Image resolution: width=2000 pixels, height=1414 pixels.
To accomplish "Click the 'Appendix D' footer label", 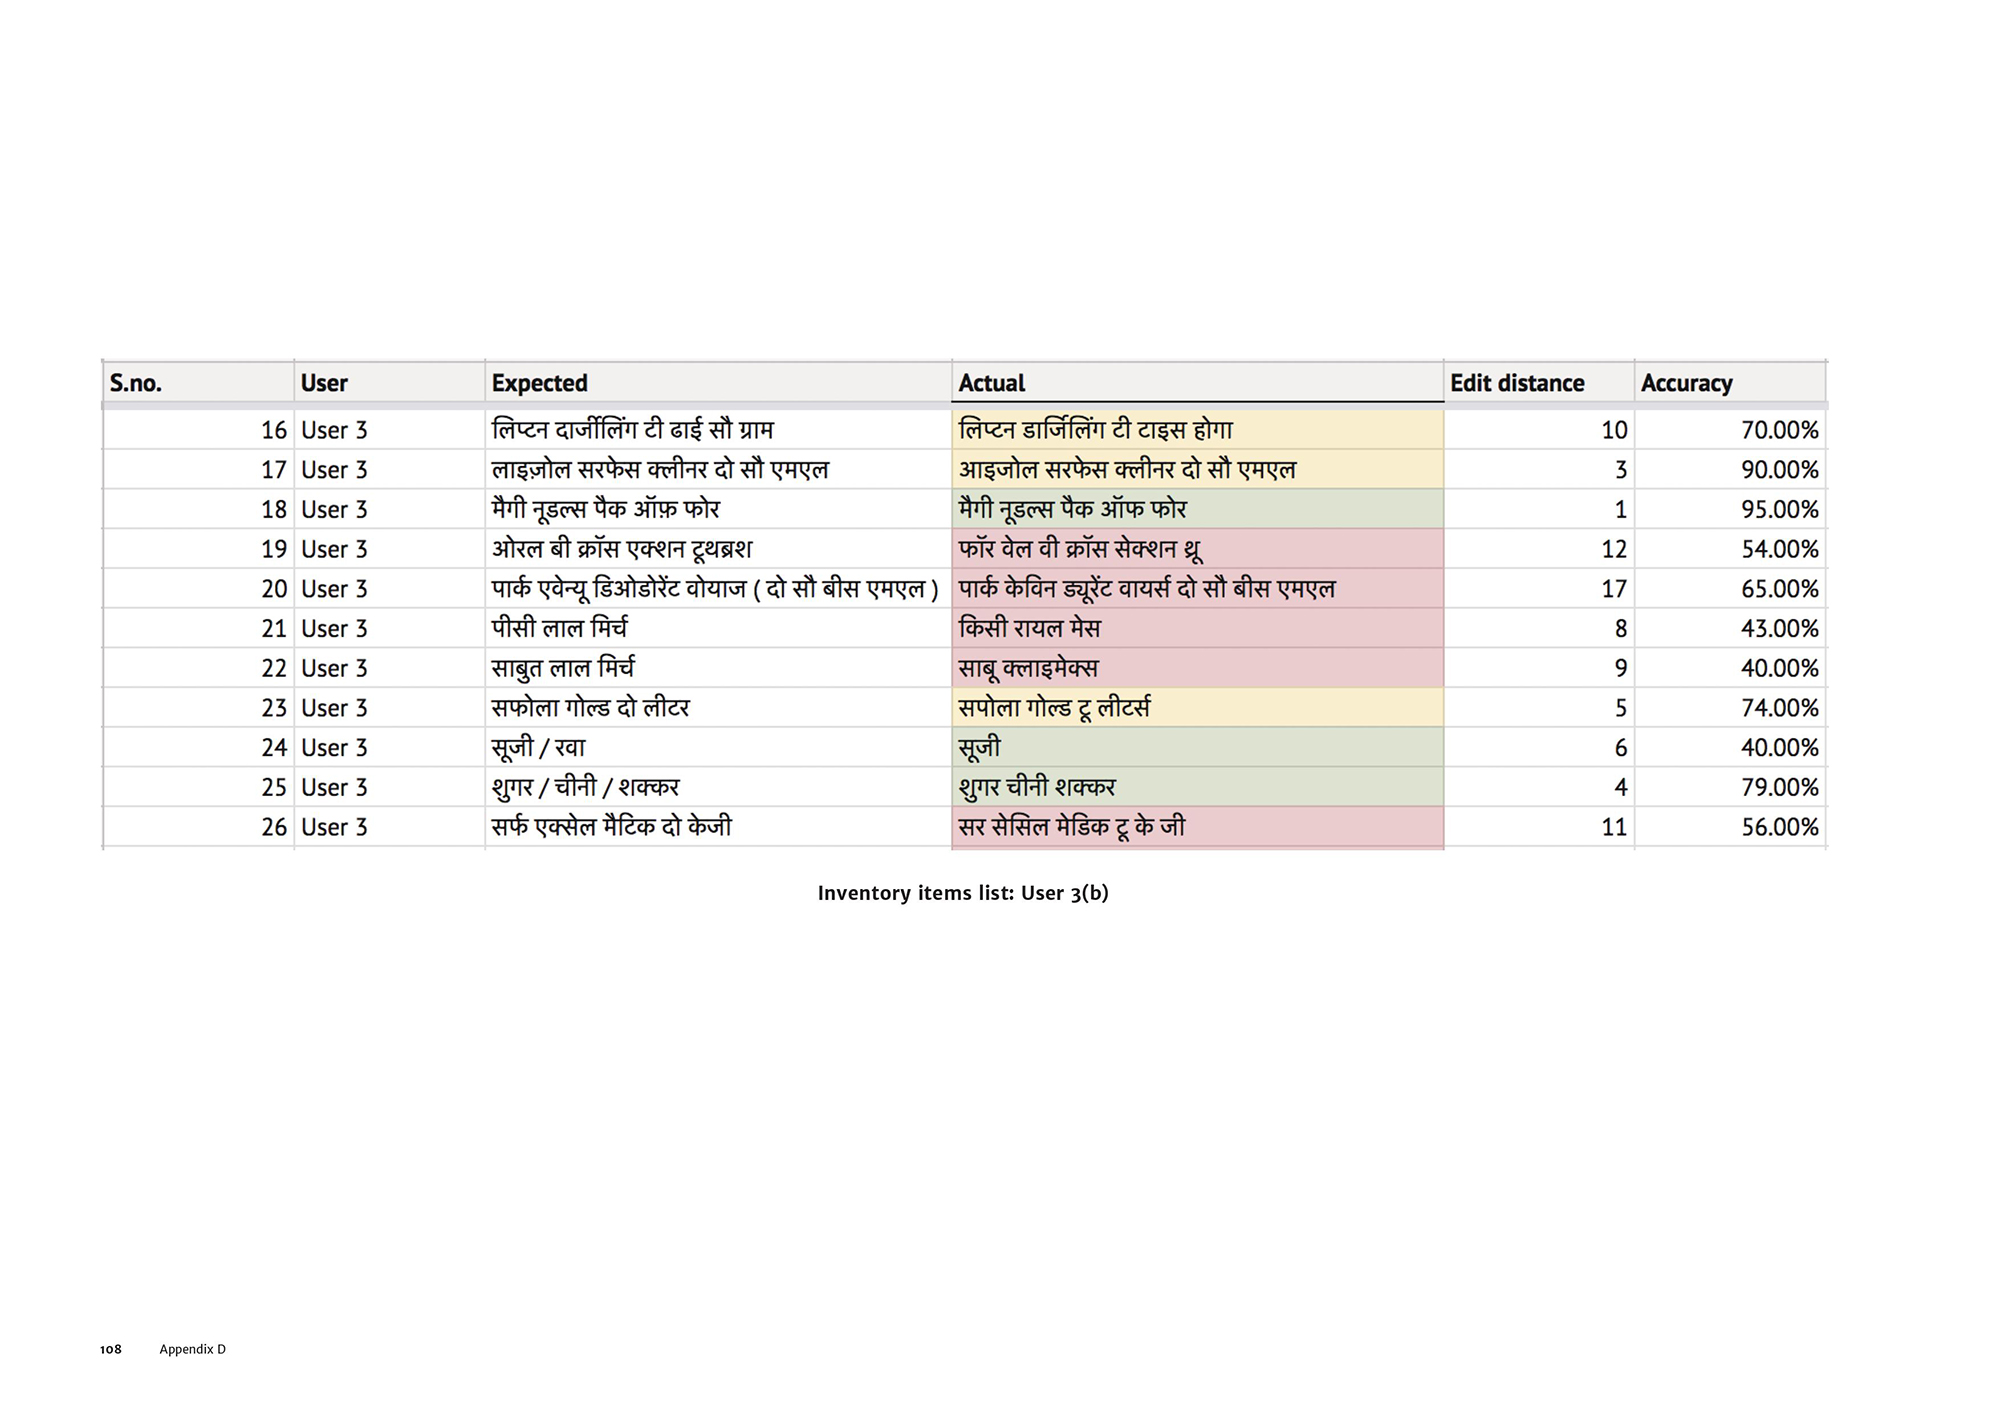I will coord(192,1349).
